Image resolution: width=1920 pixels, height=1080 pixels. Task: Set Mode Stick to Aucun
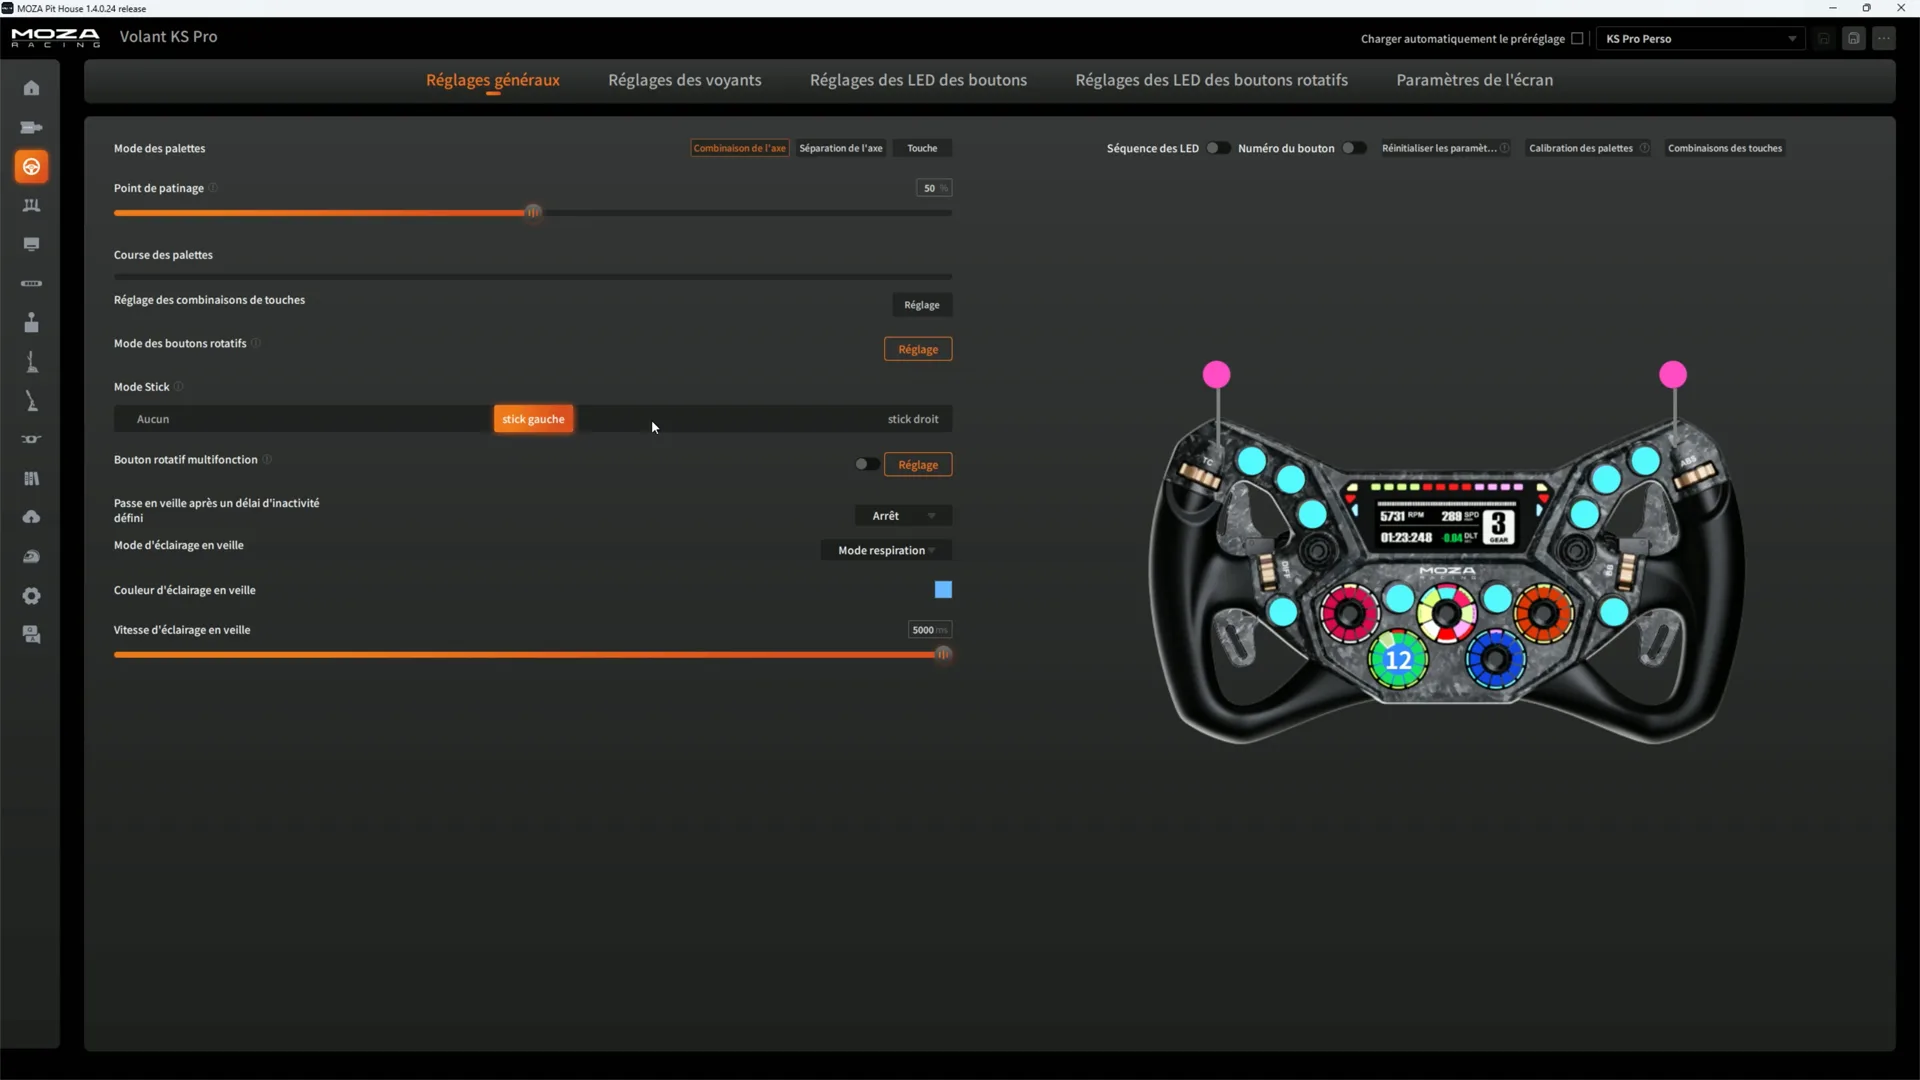click(x=153, y=419)
